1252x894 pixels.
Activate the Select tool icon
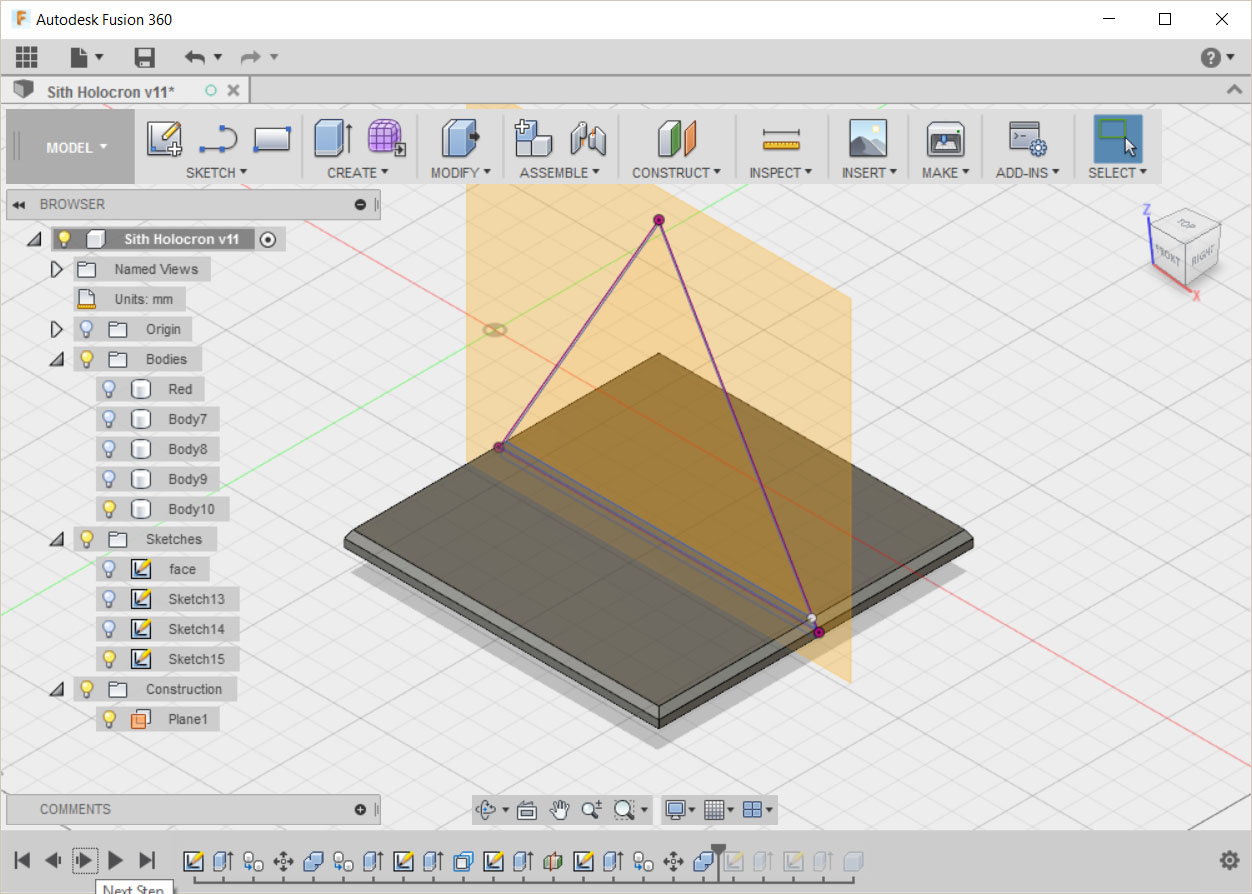click(x=1118, y=138)
